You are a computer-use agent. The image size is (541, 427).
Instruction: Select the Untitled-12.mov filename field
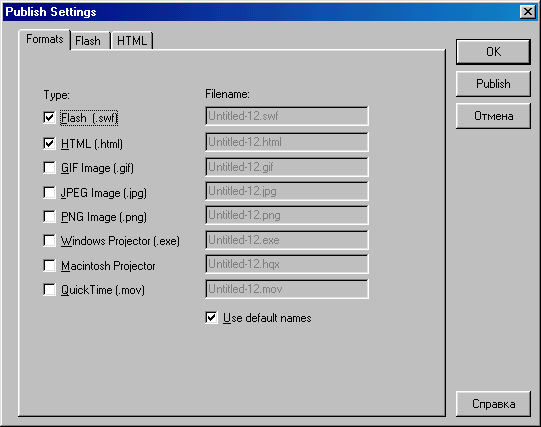pyautogui.click(x=287, y=289)
